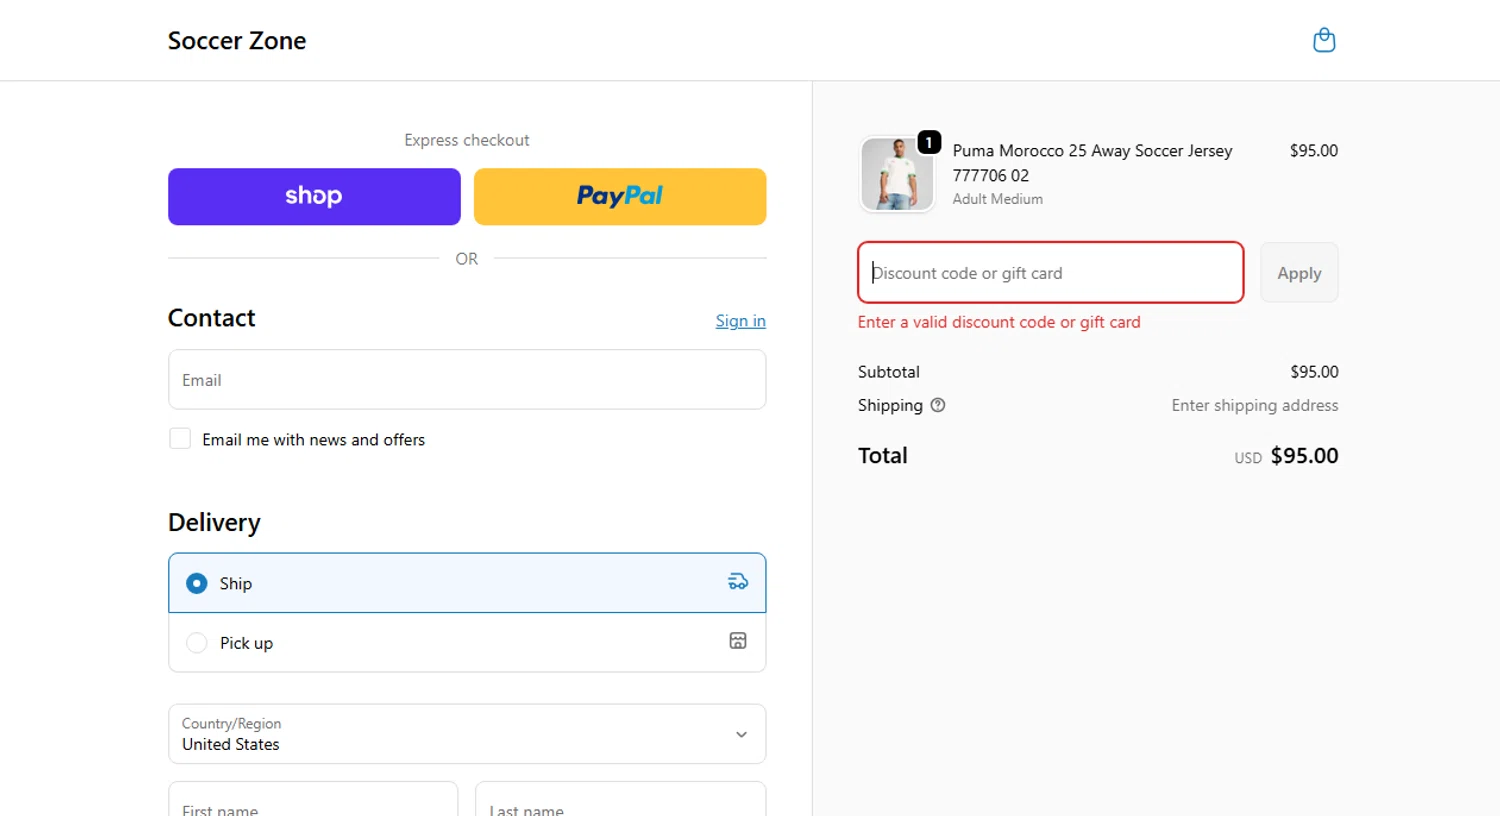Viewport: 1500px width, 816px height.
Task: Open the Soccer Zone store link
Action: pos(237,41)
